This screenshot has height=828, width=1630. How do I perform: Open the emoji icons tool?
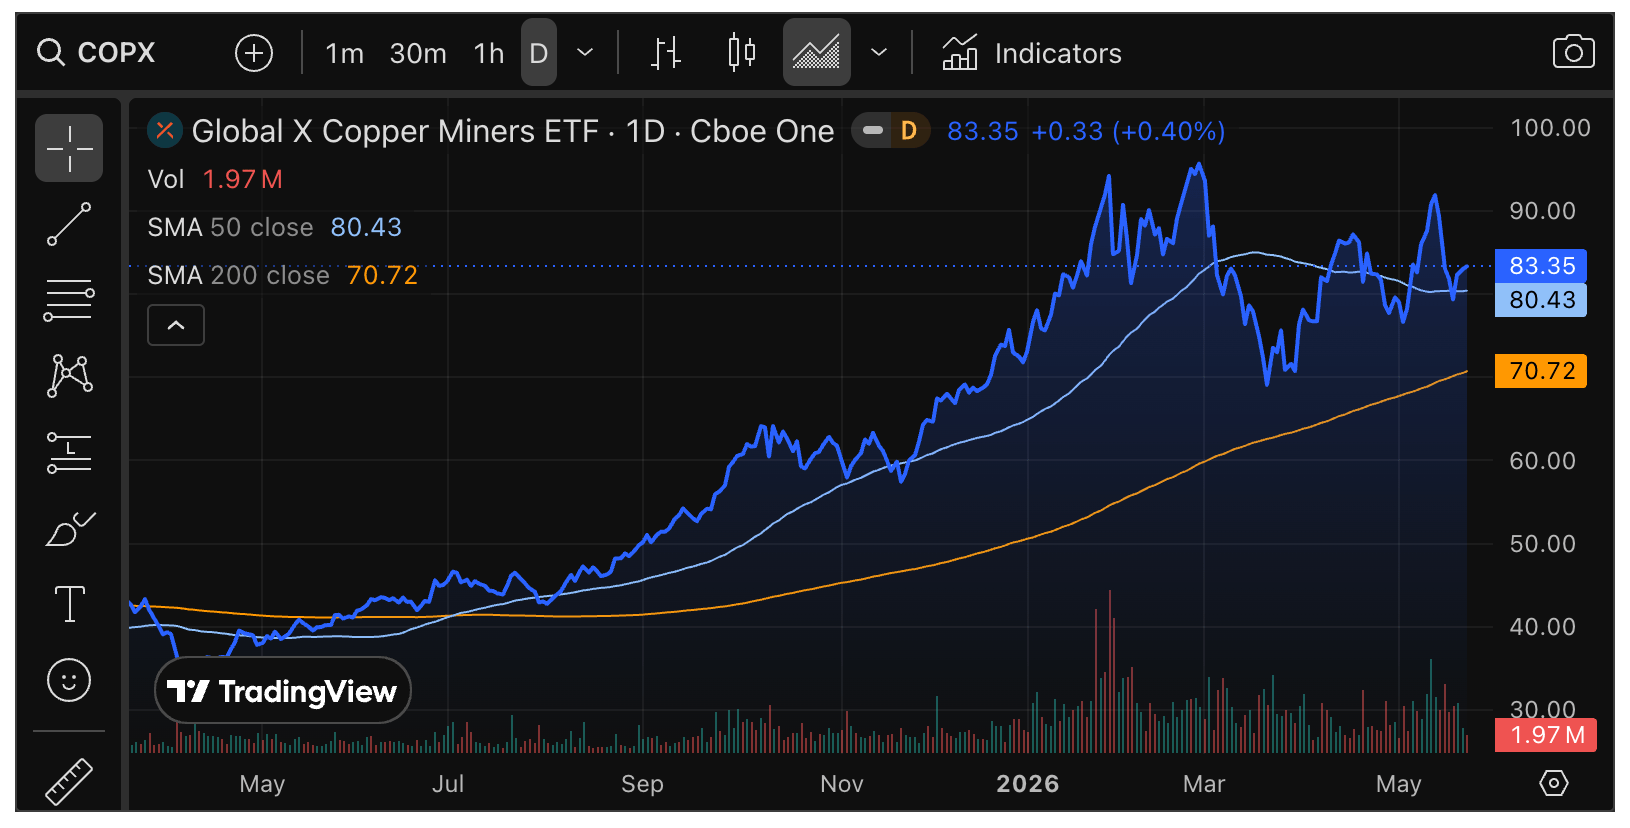point(69,680)
